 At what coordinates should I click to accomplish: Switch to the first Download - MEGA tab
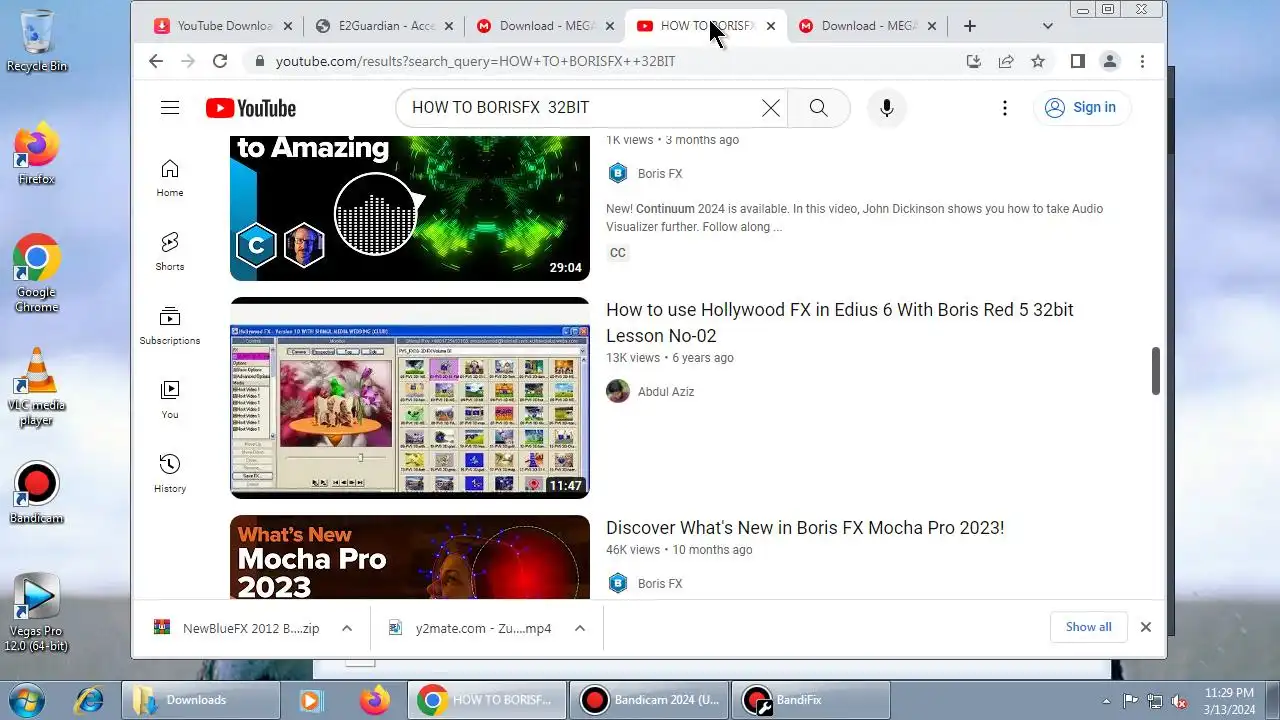[544, 26]
